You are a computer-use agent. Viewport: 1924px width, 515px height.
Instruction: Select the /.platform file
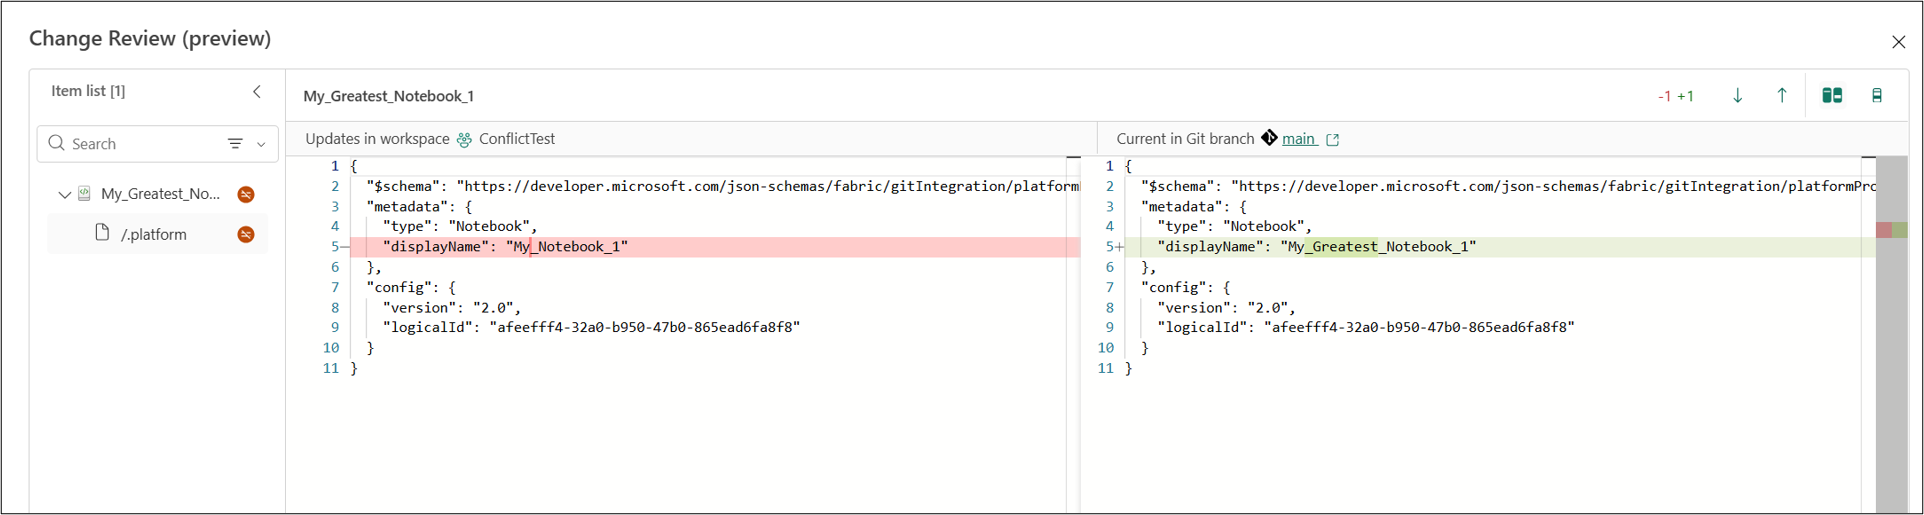coord(154,234)
